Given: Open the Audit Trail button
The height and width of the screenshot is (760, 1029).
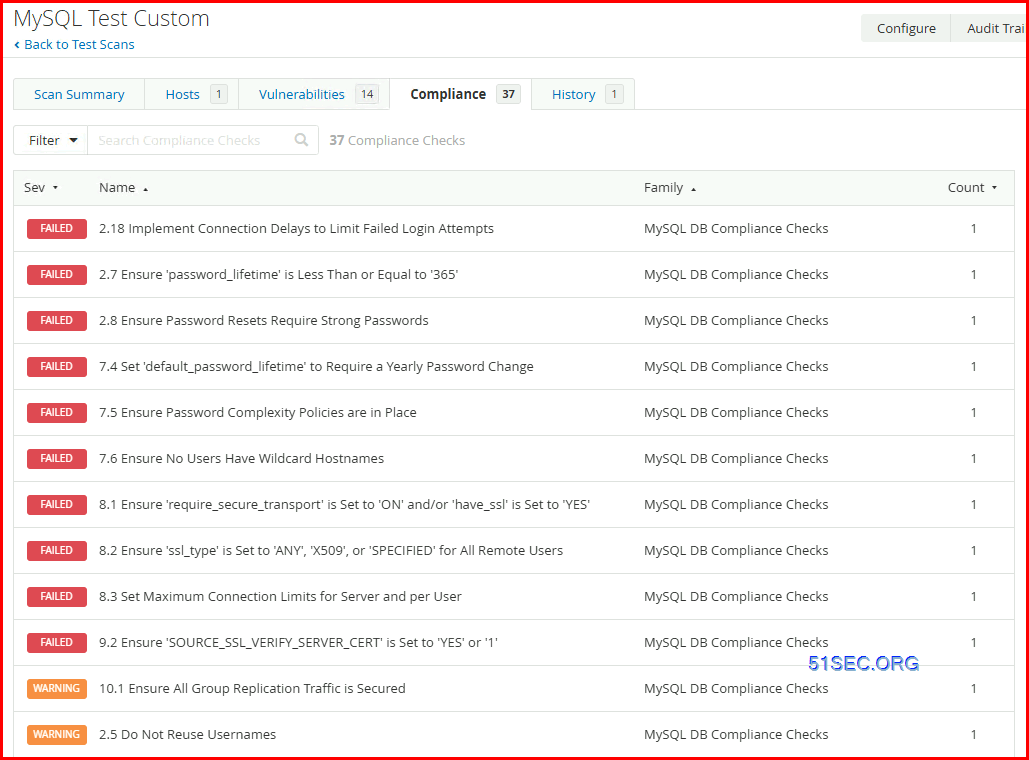Looking at the screenshot, I should point(990,28).
